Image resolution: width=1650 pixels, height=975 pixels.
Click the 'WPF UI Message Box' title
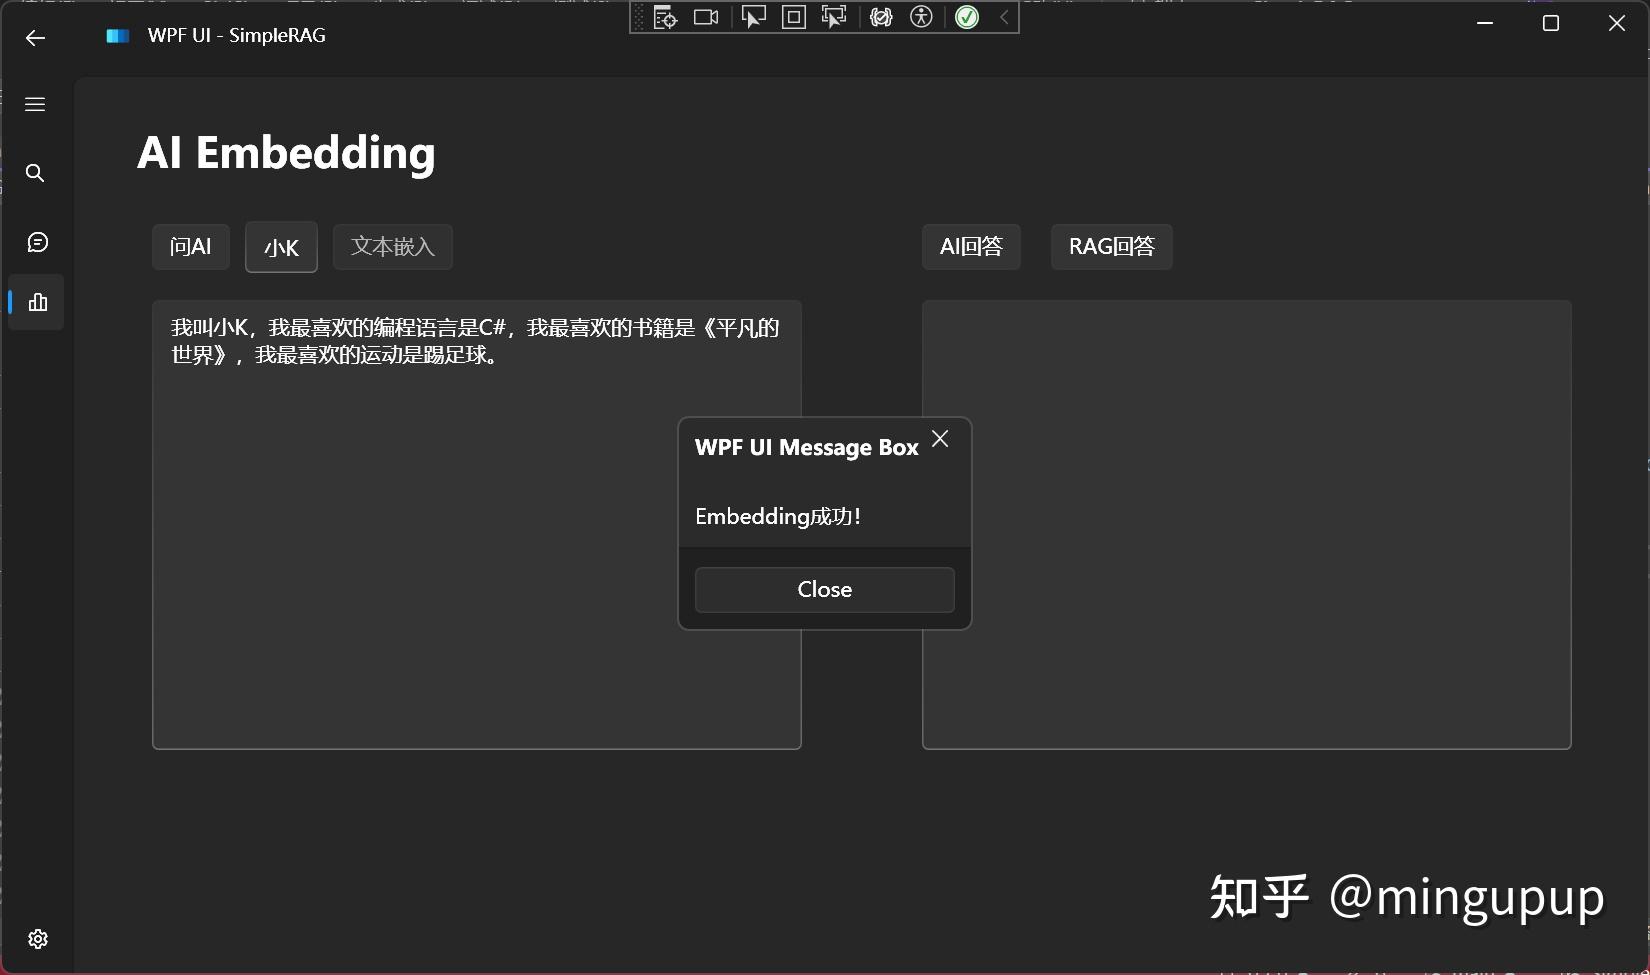(x=807, y=448)
